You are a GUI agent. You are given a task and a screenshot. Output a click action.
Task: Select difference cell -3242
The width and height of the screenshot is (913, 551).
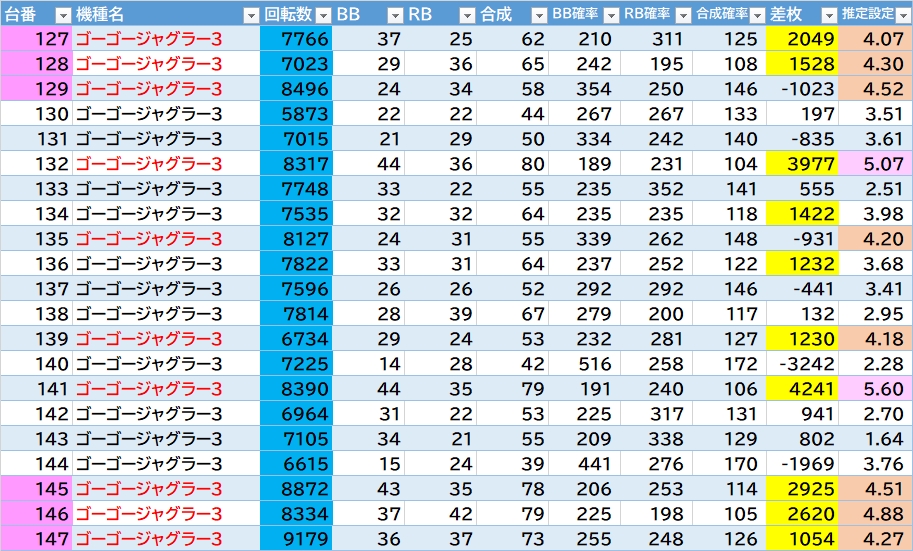click(802, 363)
